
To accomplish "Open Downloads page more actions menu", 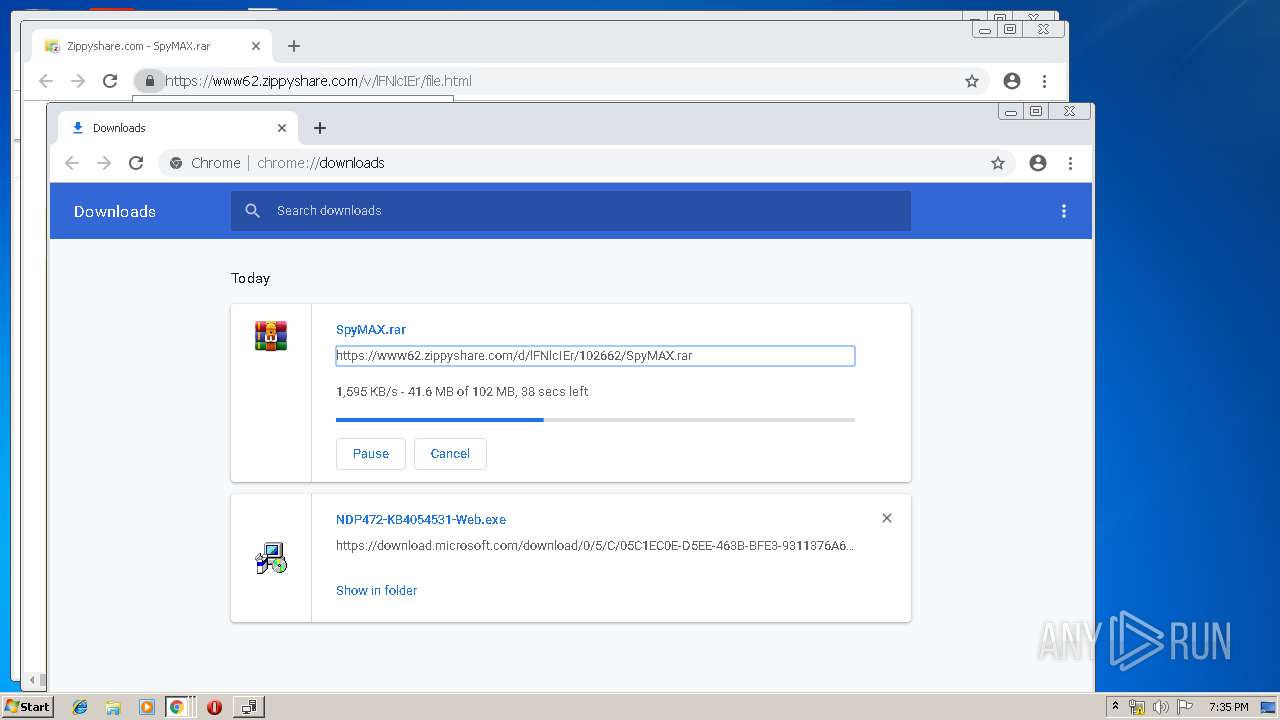I will click(1064, 211).
